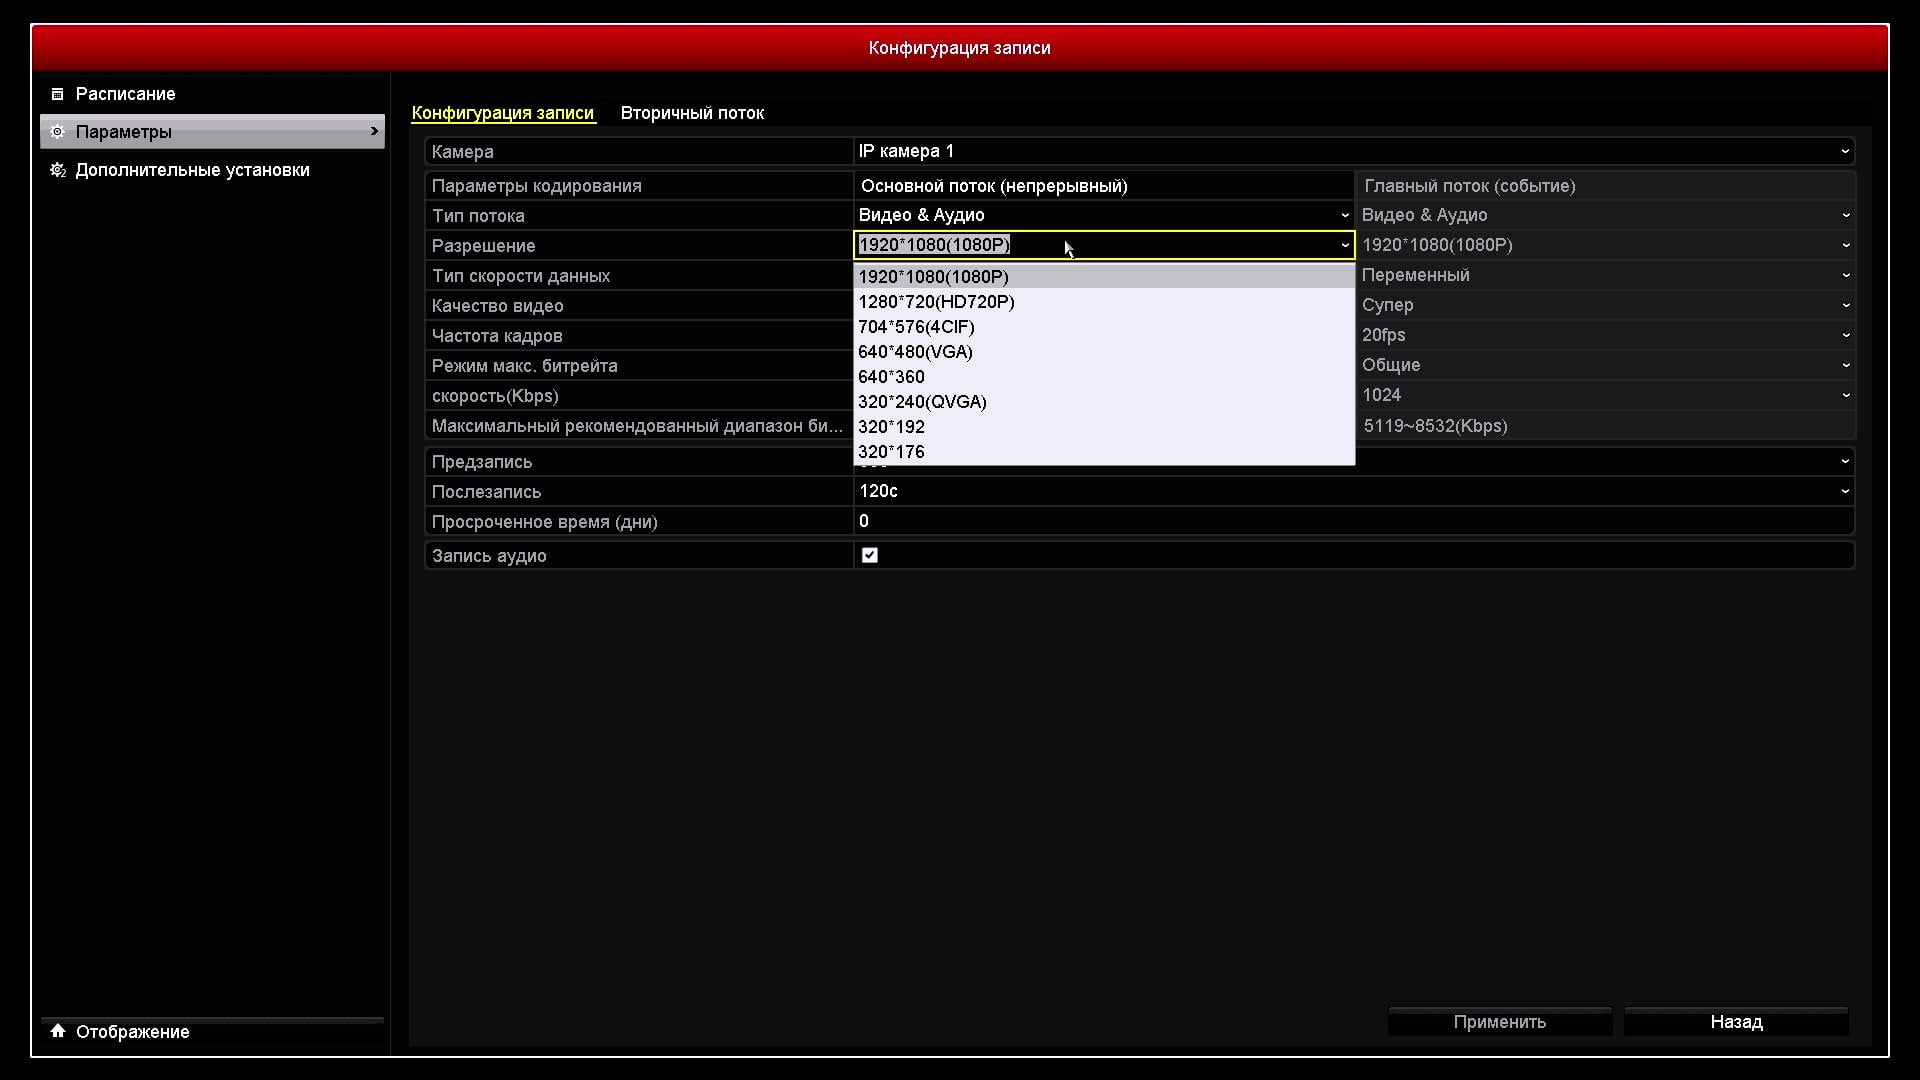This screenshot has width=1920, height=1080.
Task: Open the Супер video quality dropdown
Action: [x=1606, y=305]
